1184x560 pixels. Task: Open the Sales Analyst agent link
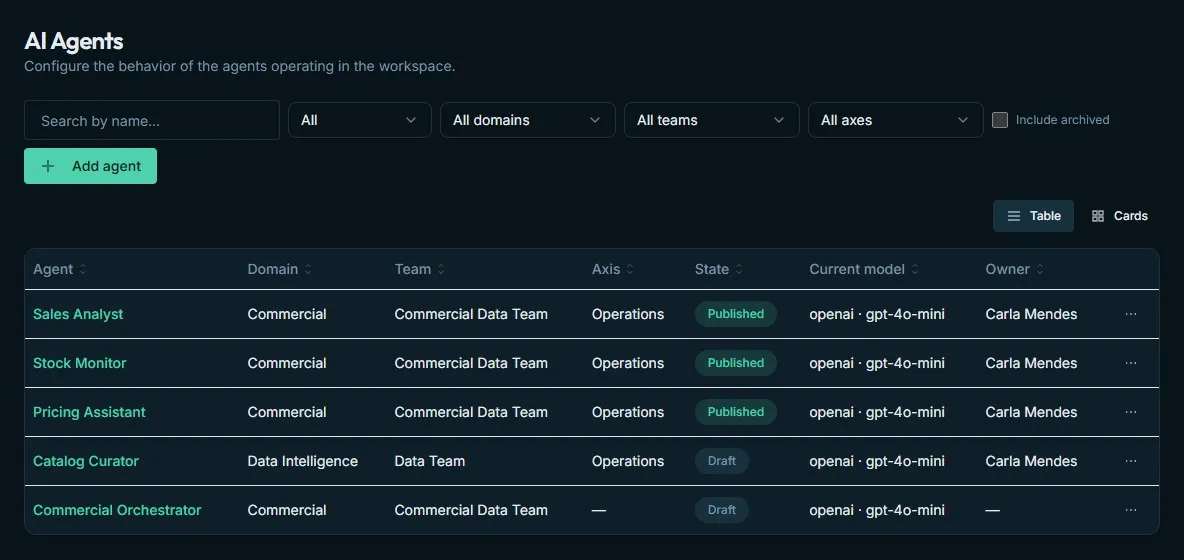coord(78,314)
